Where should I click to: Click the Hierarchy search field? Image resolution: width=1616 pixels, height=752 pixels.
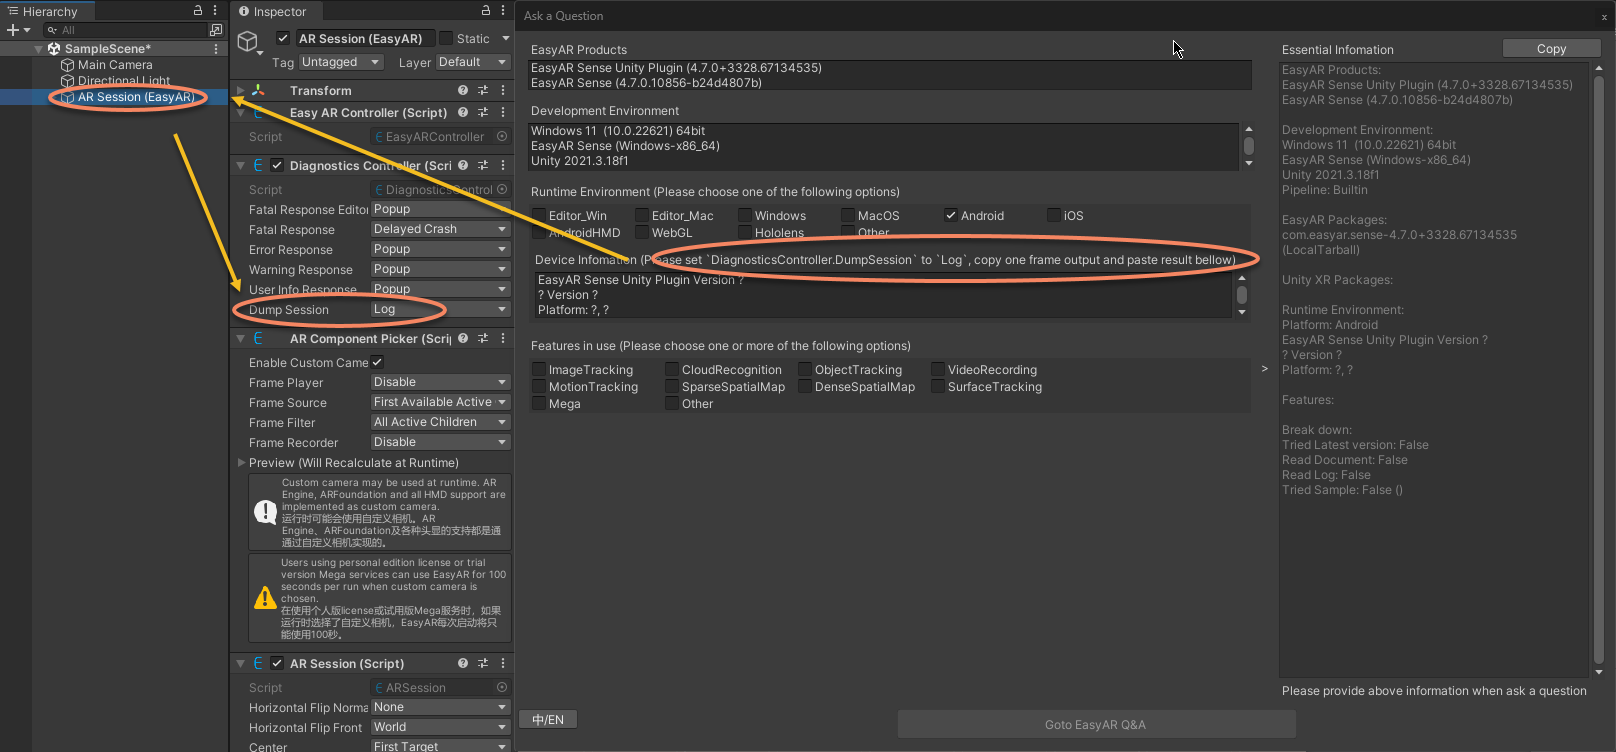[125, 30]
